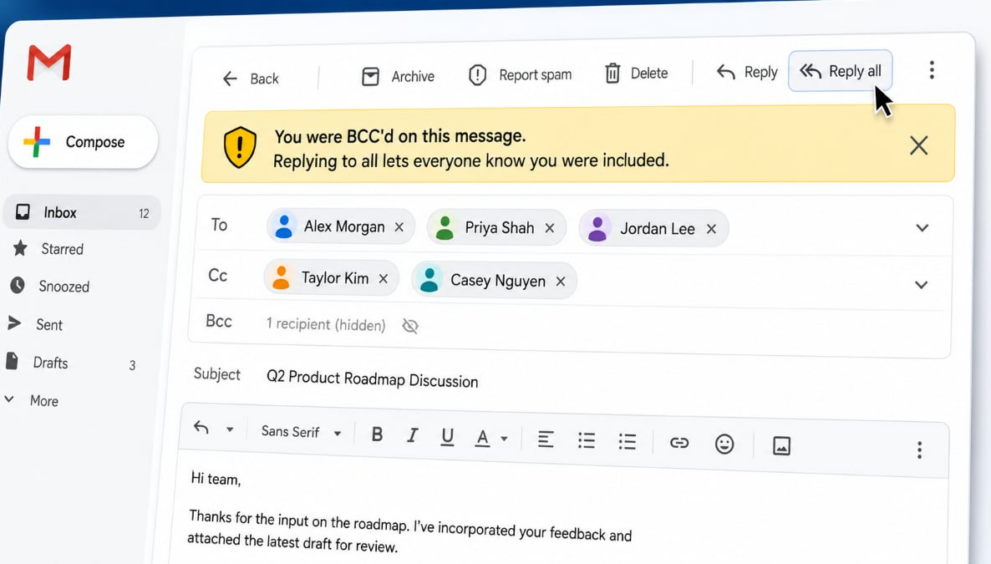Go Back to the message list
Image resolution: width=991 pixels, height=564 pixels.
(250, 78)
